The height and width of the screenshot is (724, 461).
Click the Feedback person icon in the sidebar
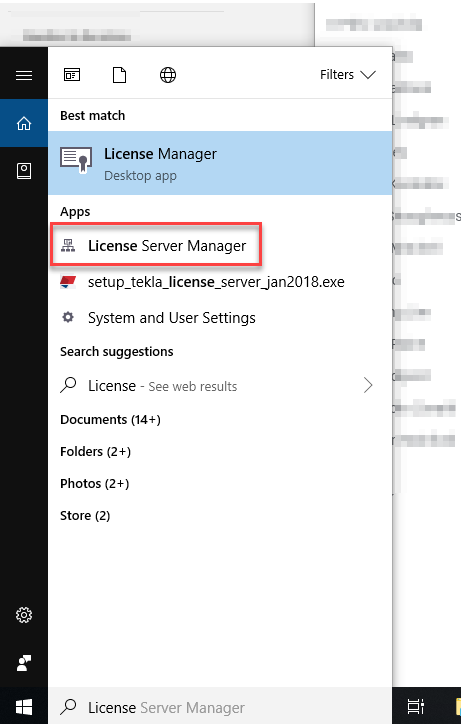tap(24, 663)
